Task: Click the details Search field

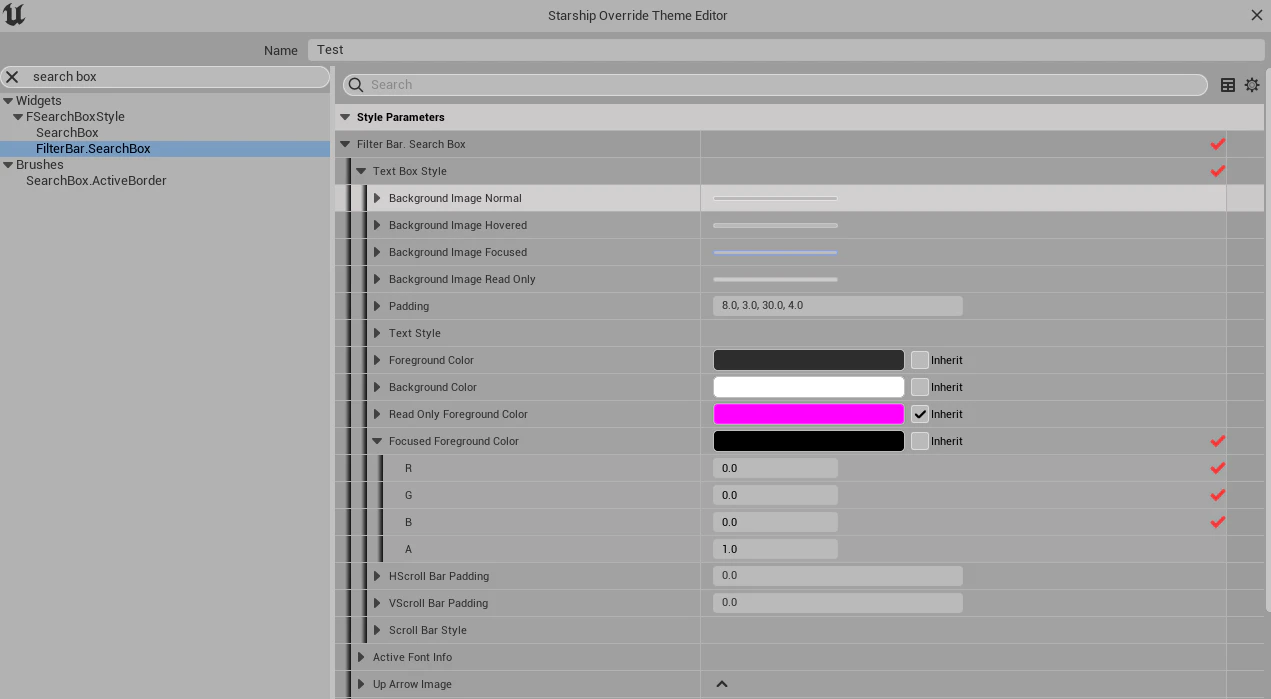Action: click(775, 85)
